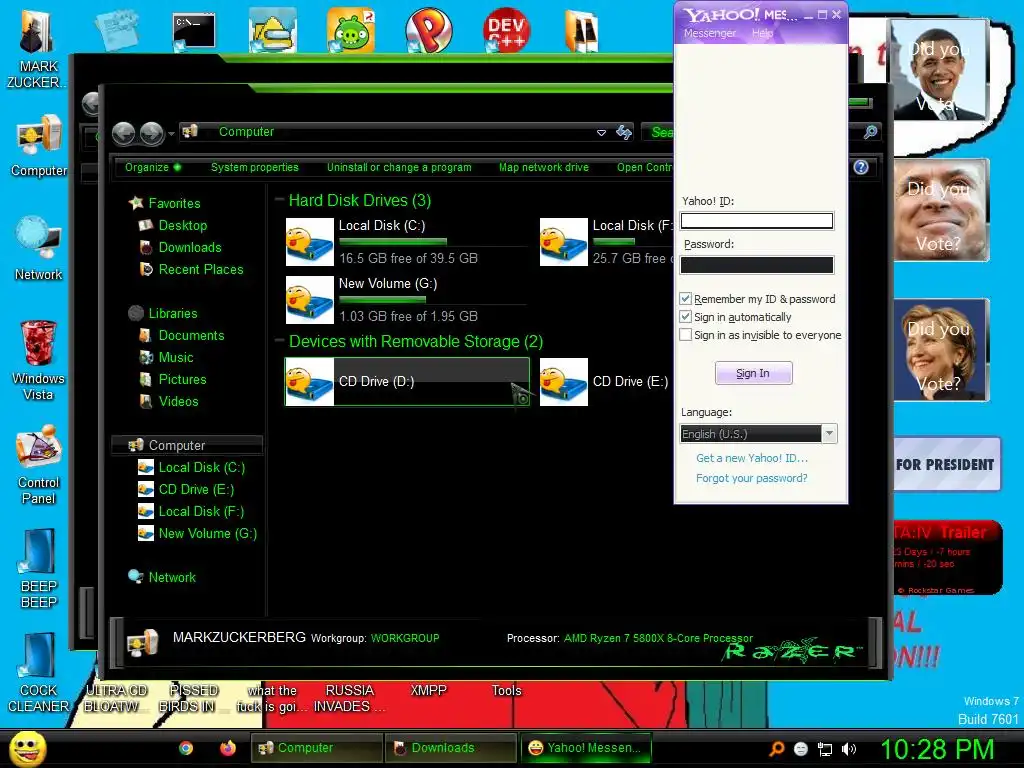This screenshot has width=1024, height=768.
Task: Open the Control Panel desktop icon
Action: [x=39, y=464]
